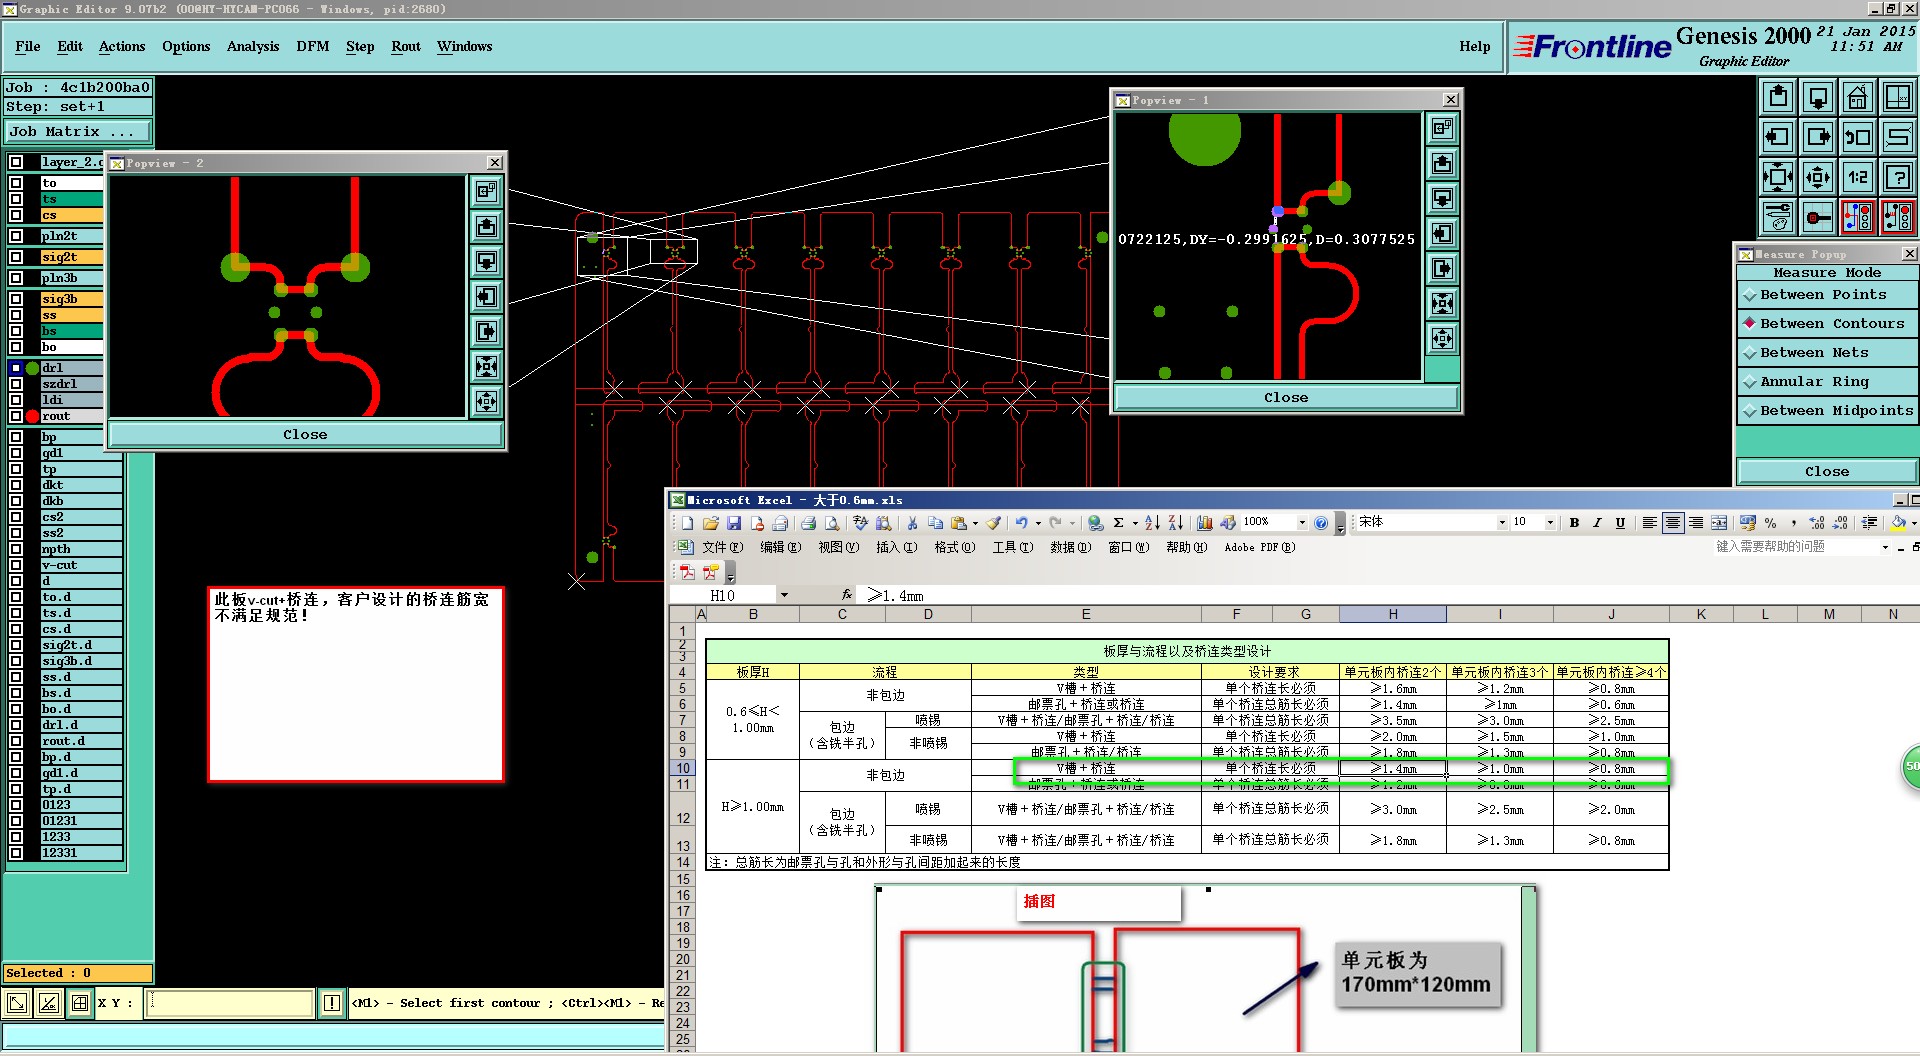Toggle checkbox for the cs layer
This screenshot has height=1056, width=1920.
pyautogui.click(x=16, y=215)
